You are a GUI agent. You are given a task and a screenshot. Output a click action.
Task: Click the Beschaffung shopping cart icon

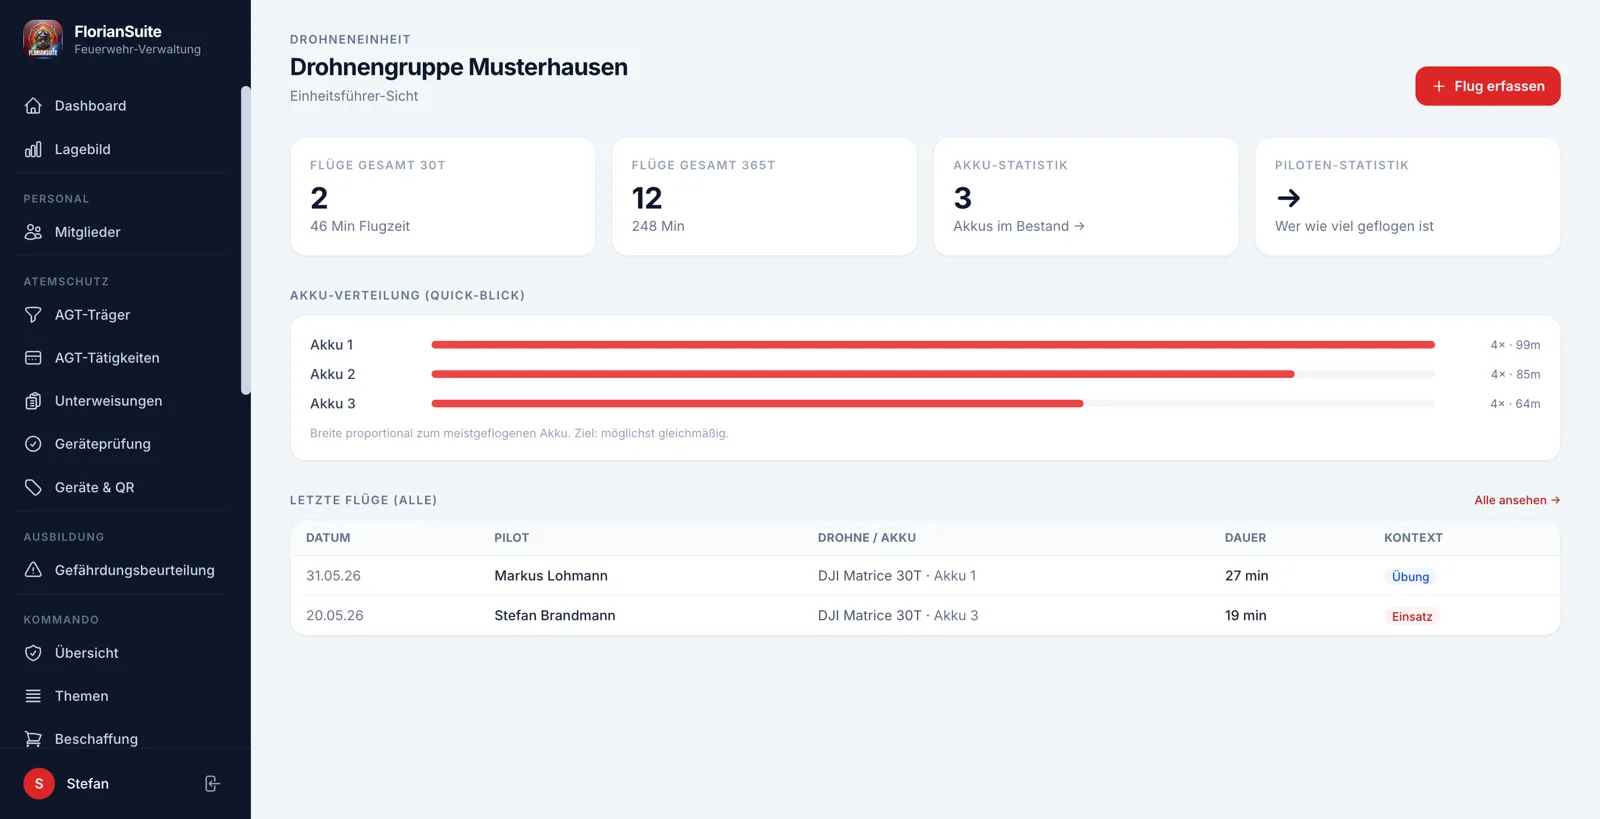click(33, 739)
